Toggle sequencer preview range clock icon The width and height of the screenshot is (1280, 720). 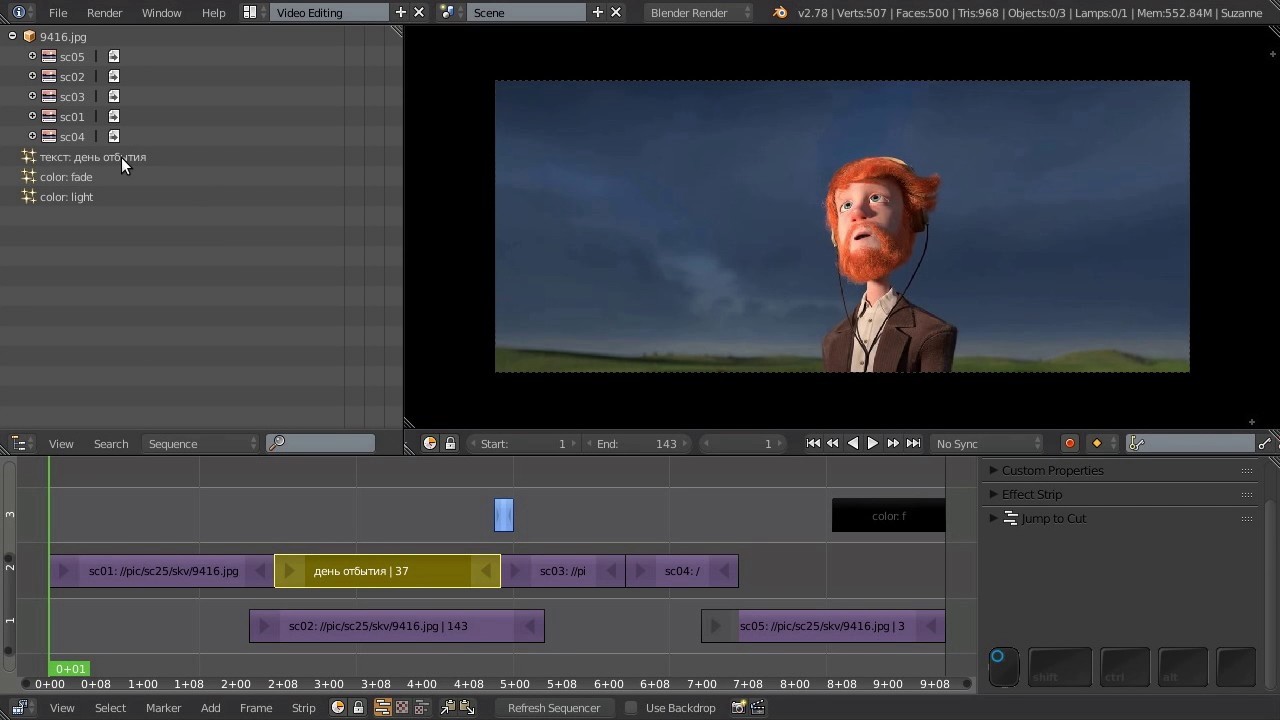pyautogui.click(x=338, y=708)
